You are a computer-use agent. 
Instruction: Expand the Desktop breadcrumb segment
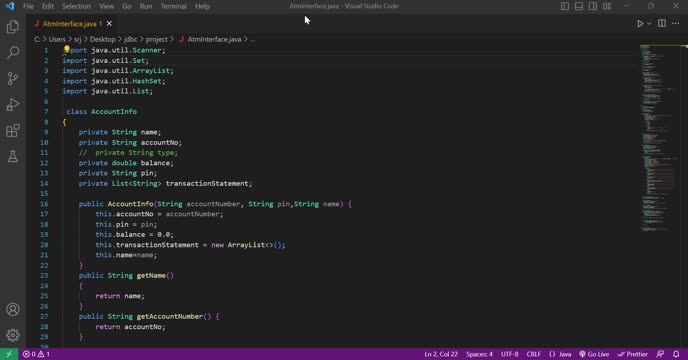103,39
